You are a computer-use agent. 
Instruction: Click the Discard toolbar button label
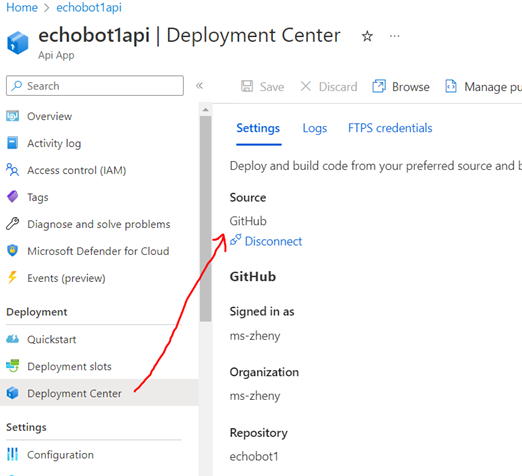coord(338,87)
